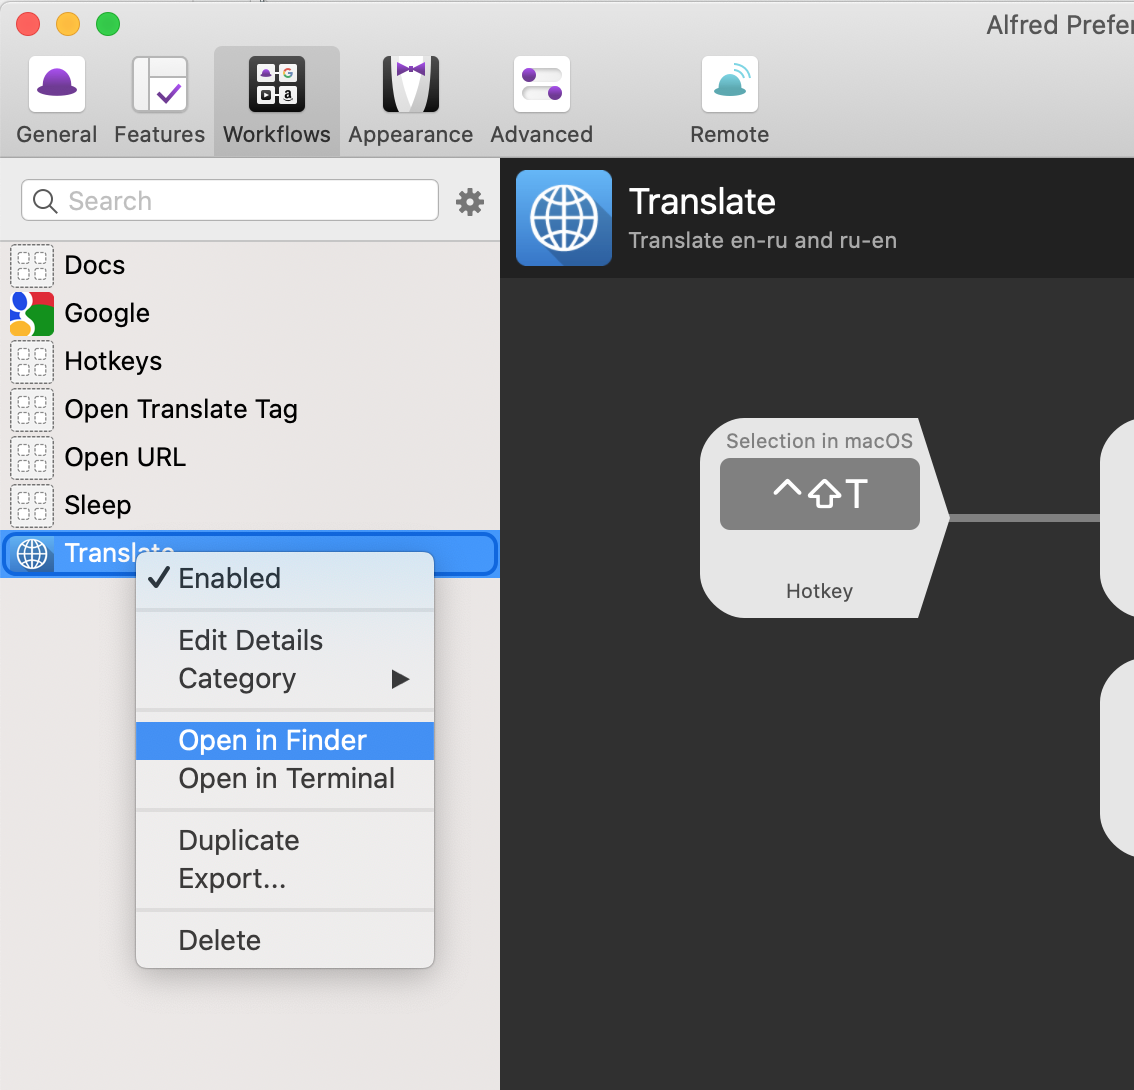This screenshot has width=1134, height=1090.
Task: Select the Docs workflow
Action: pos(250,265)
